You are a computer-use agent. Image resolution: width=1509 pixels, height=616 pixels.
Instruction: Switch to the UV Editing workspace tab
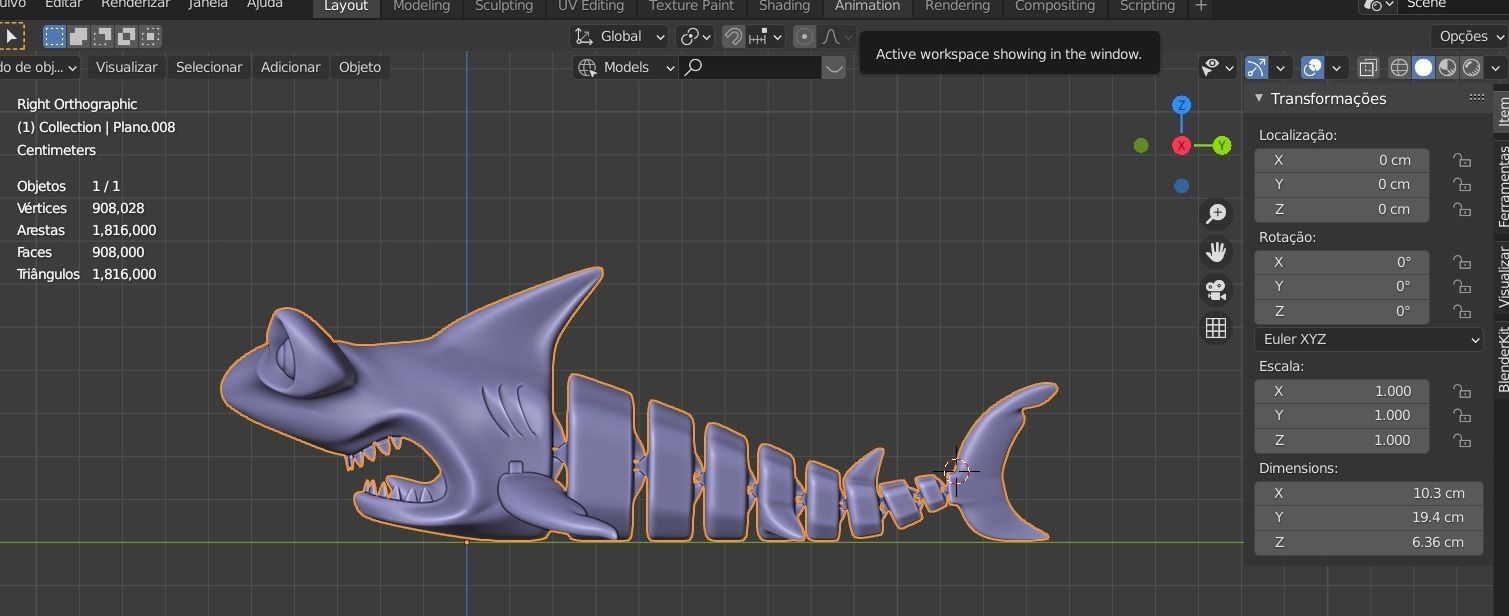pyautogui.click(x=590, y=6)
